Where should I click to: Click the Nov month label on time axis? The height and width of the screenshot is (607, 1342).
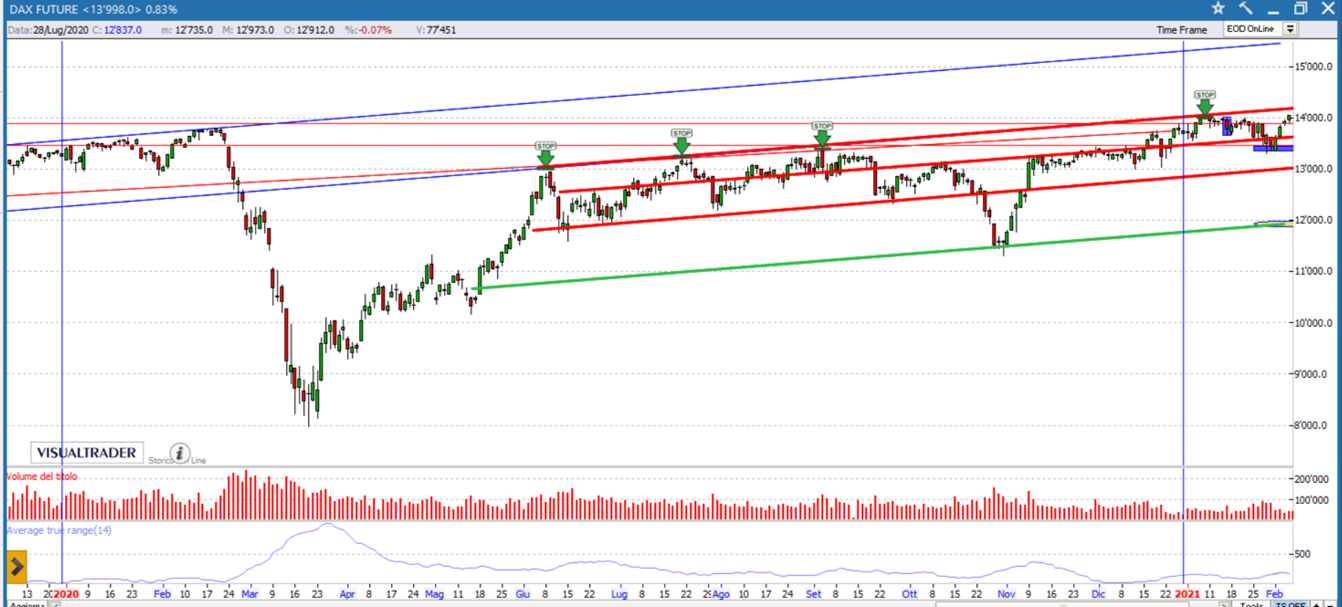click(x=1006, y=592)
